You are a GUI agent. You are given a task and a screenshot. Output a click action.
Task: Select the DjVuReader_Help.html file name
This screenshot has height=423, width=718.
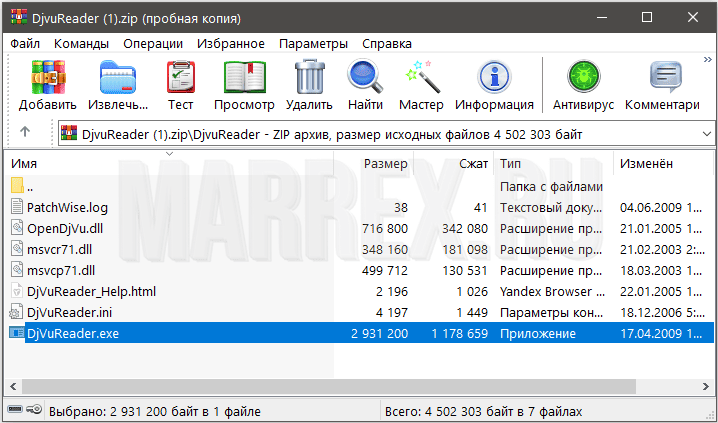coord(92,292)
